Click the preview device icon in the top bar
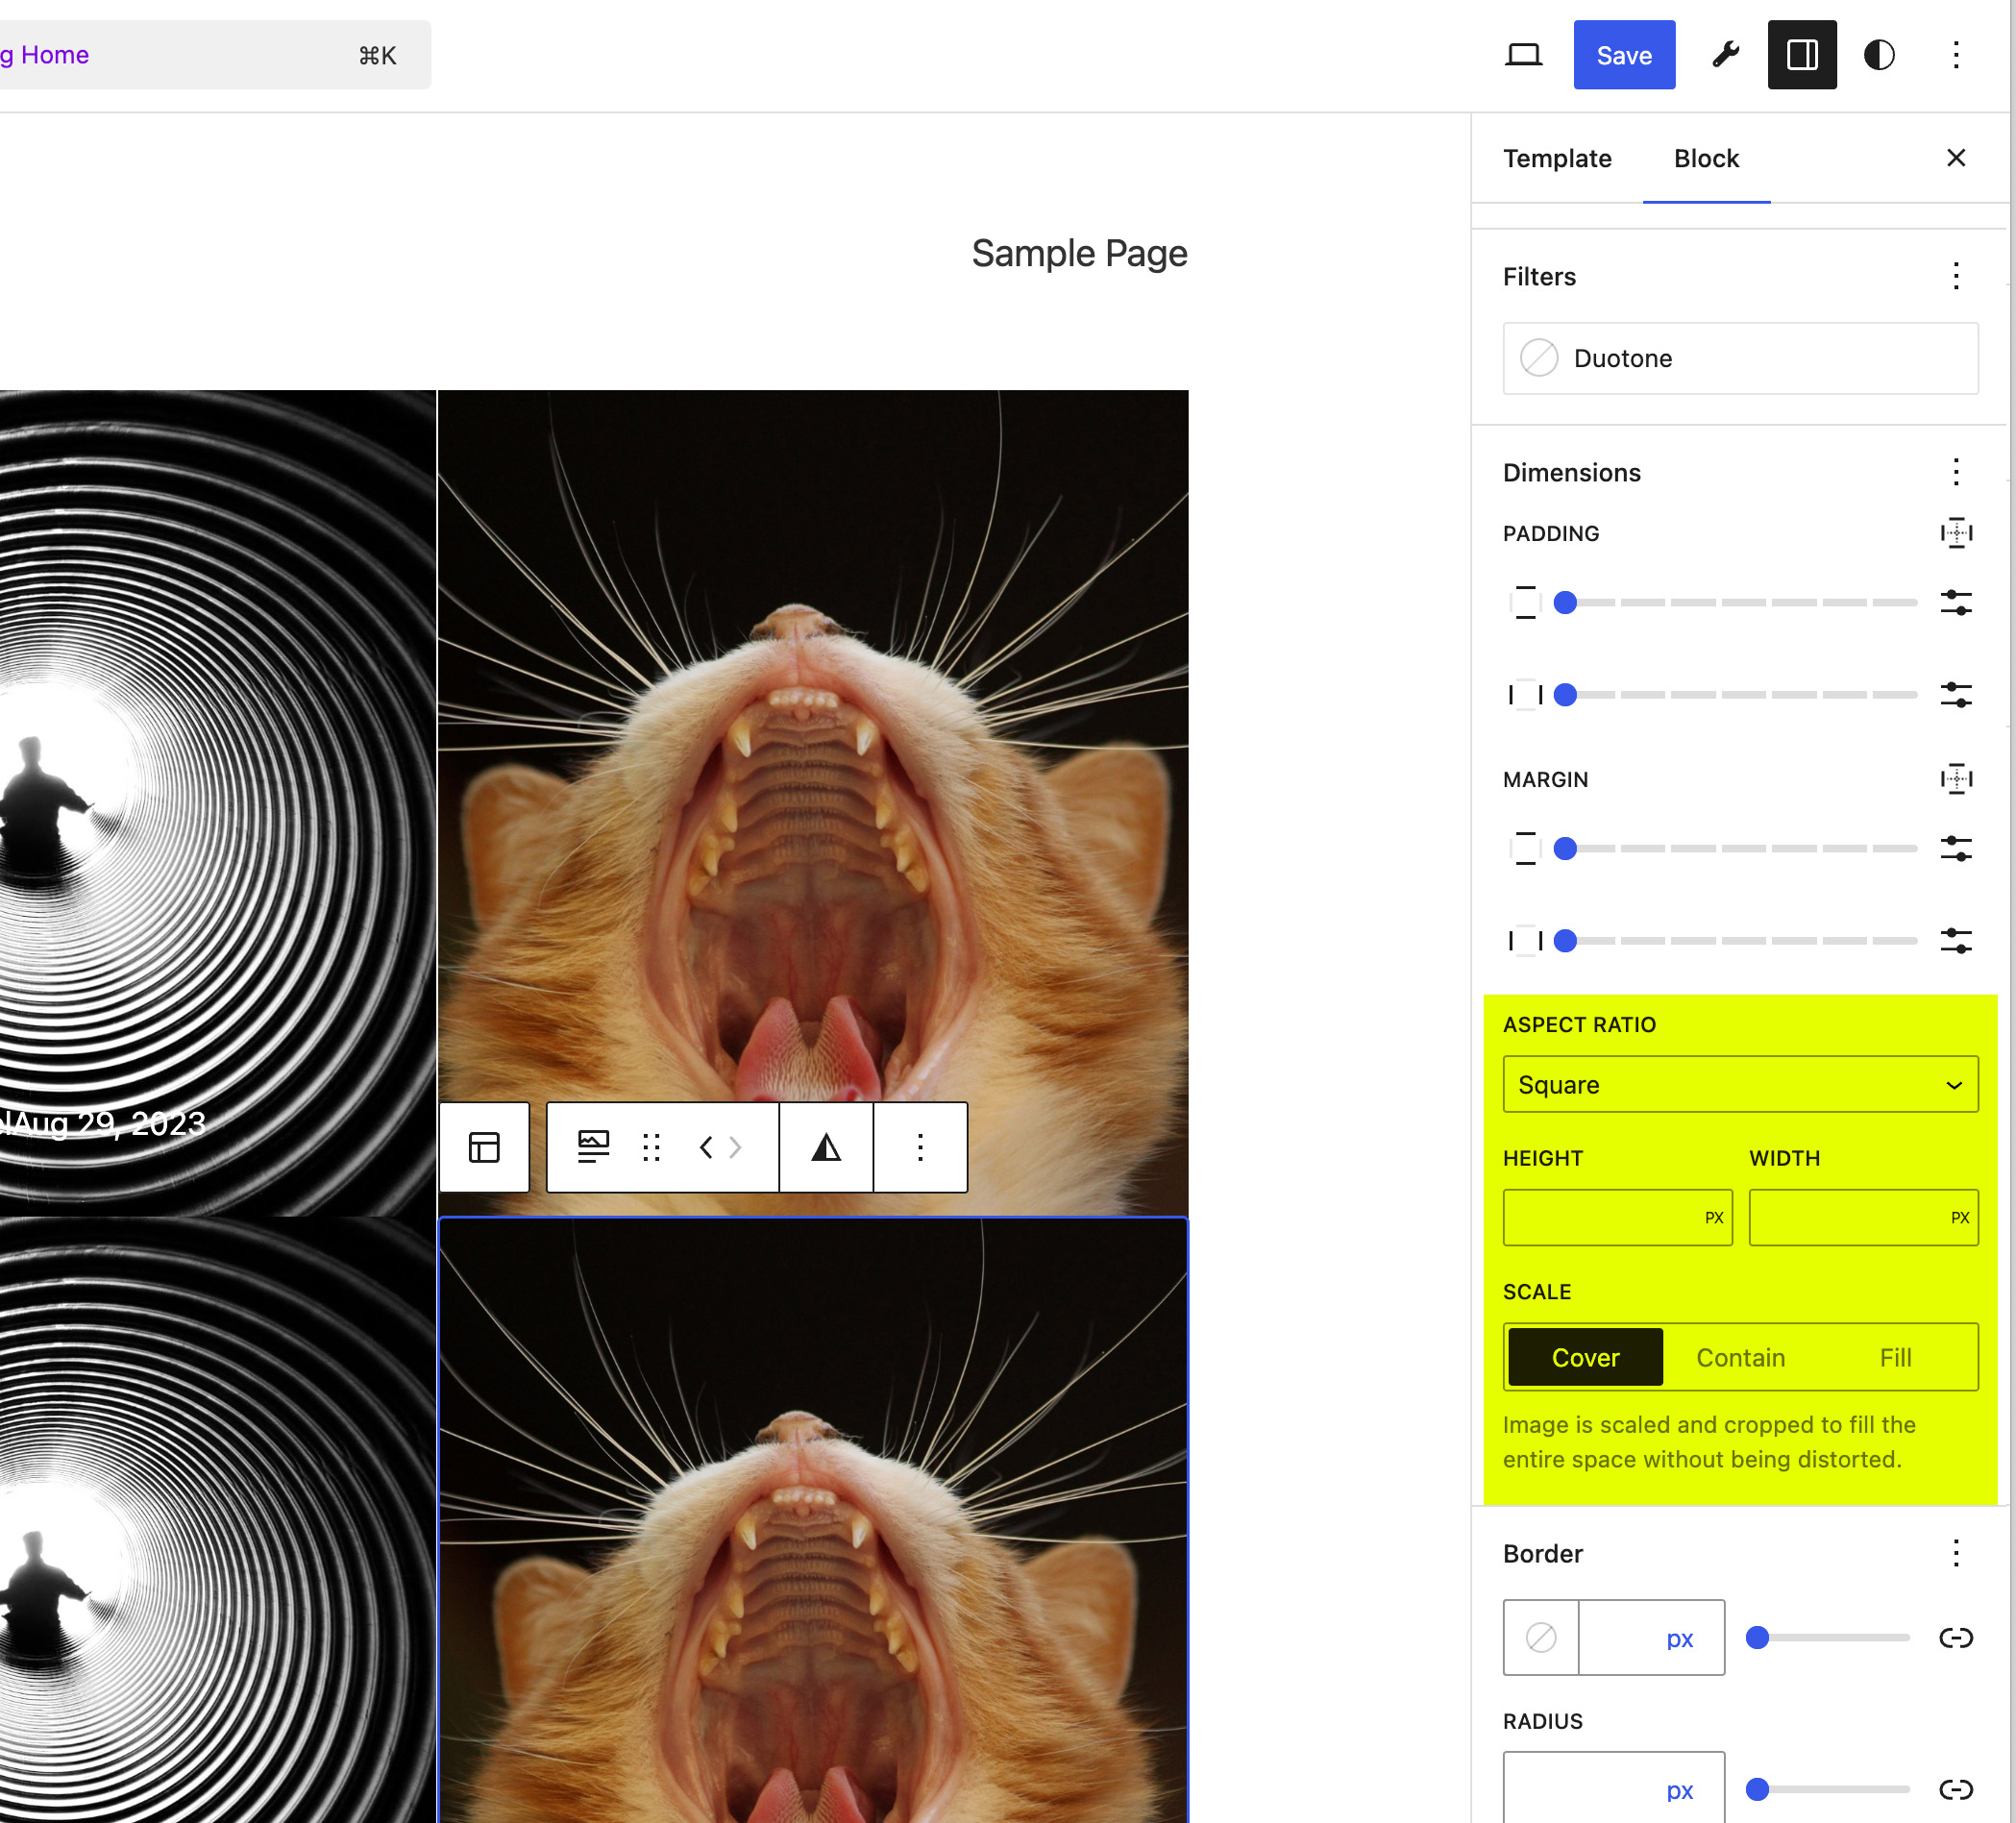Screen dimensions: 2016x1823 tap(1523, 55)
